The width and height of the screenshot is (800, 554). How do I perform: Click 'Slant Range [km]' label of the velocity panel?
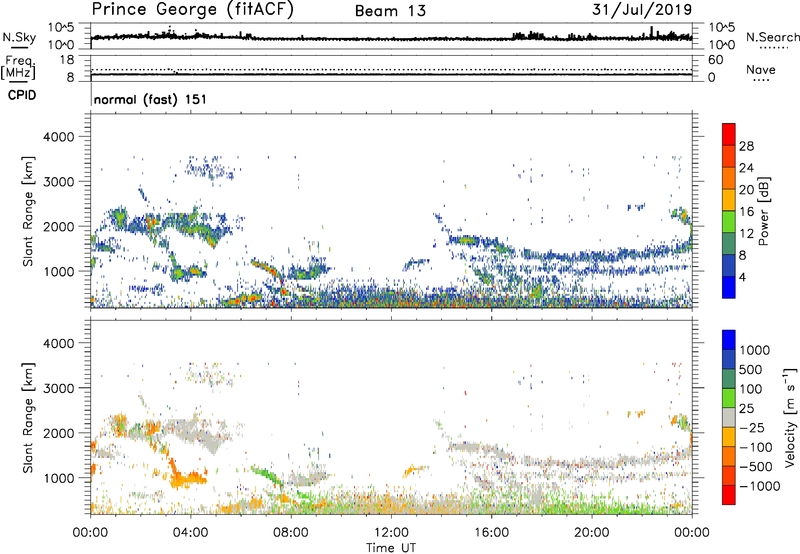[x=29, y=418]
